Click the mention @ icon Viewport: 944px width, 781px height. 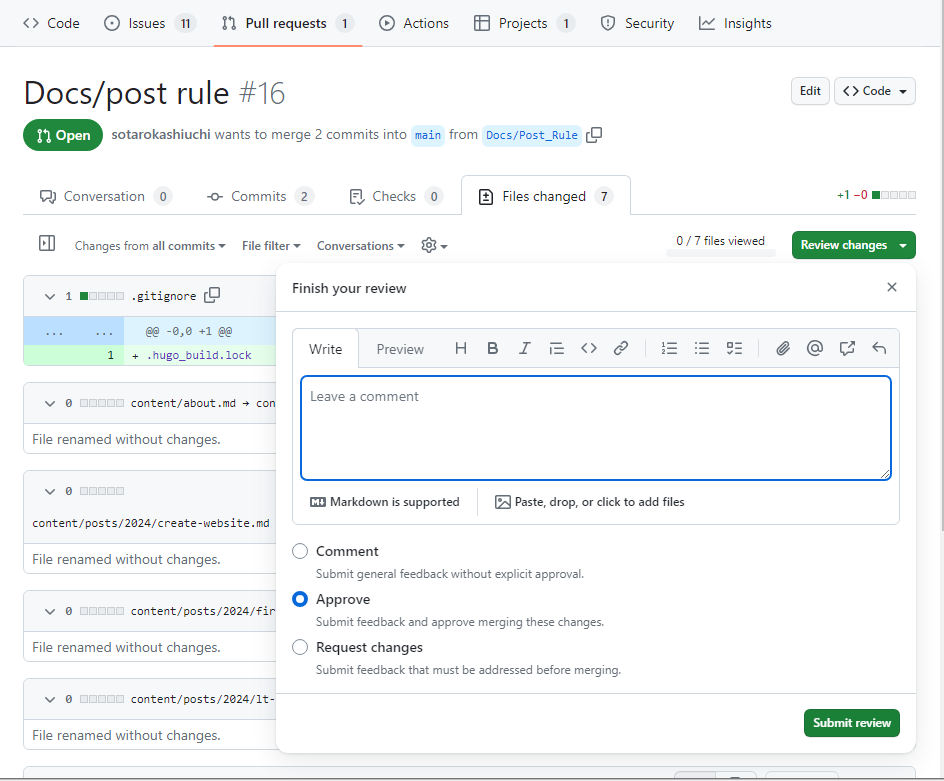pyautogui.click(x=815, y=348)
